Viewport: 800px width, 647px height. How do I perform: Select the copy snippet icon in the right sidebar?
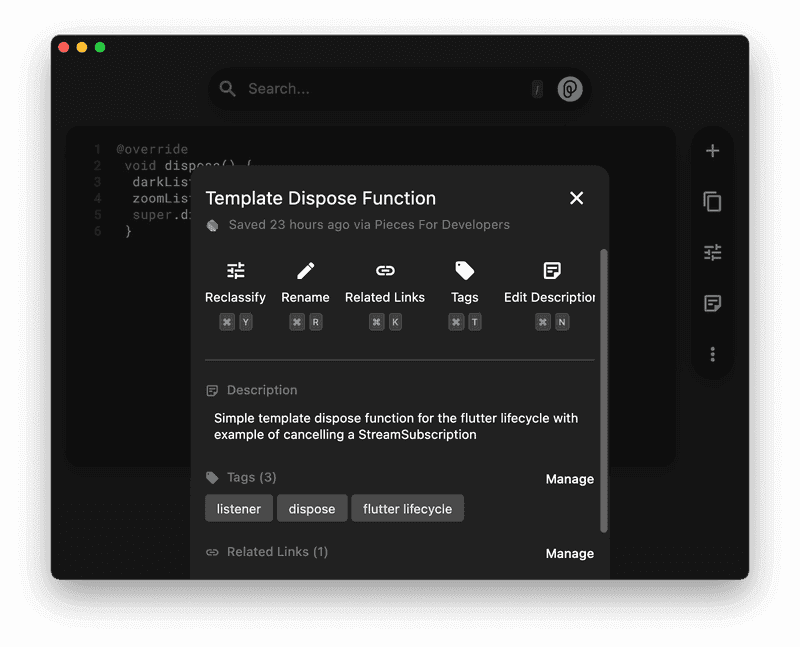(712, 202)
